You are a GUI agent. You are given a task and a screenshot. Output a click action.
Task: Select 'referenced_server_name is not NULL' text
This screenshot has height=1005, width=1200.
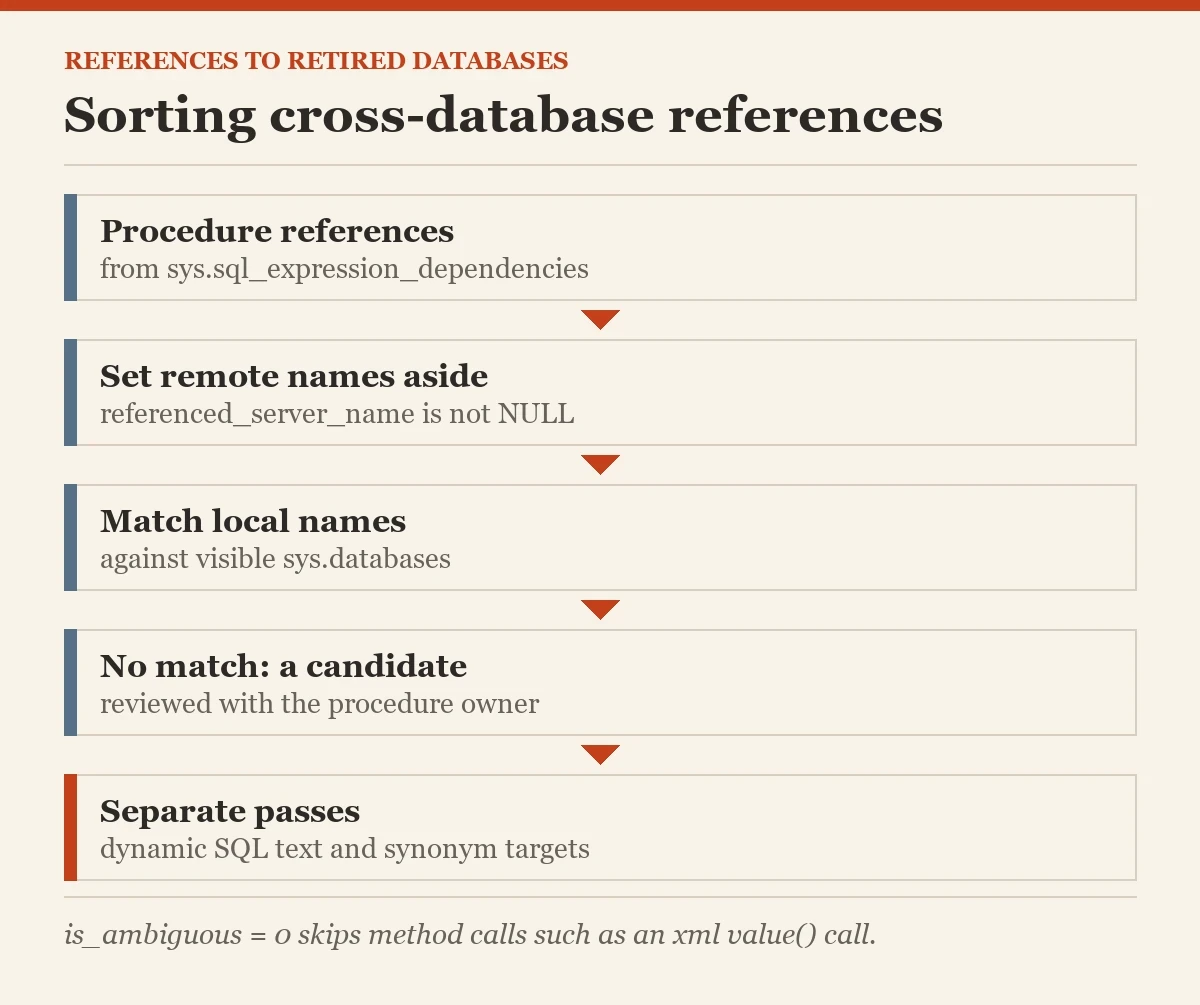[x=337, y=414]
